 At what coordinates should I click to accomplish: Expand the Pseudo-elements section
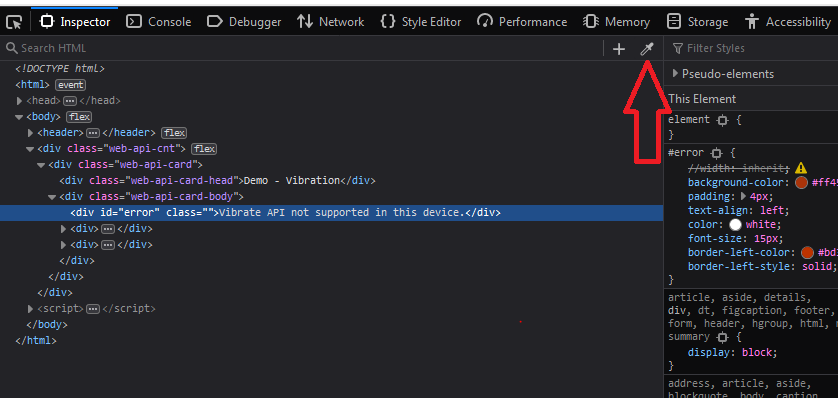676,74
